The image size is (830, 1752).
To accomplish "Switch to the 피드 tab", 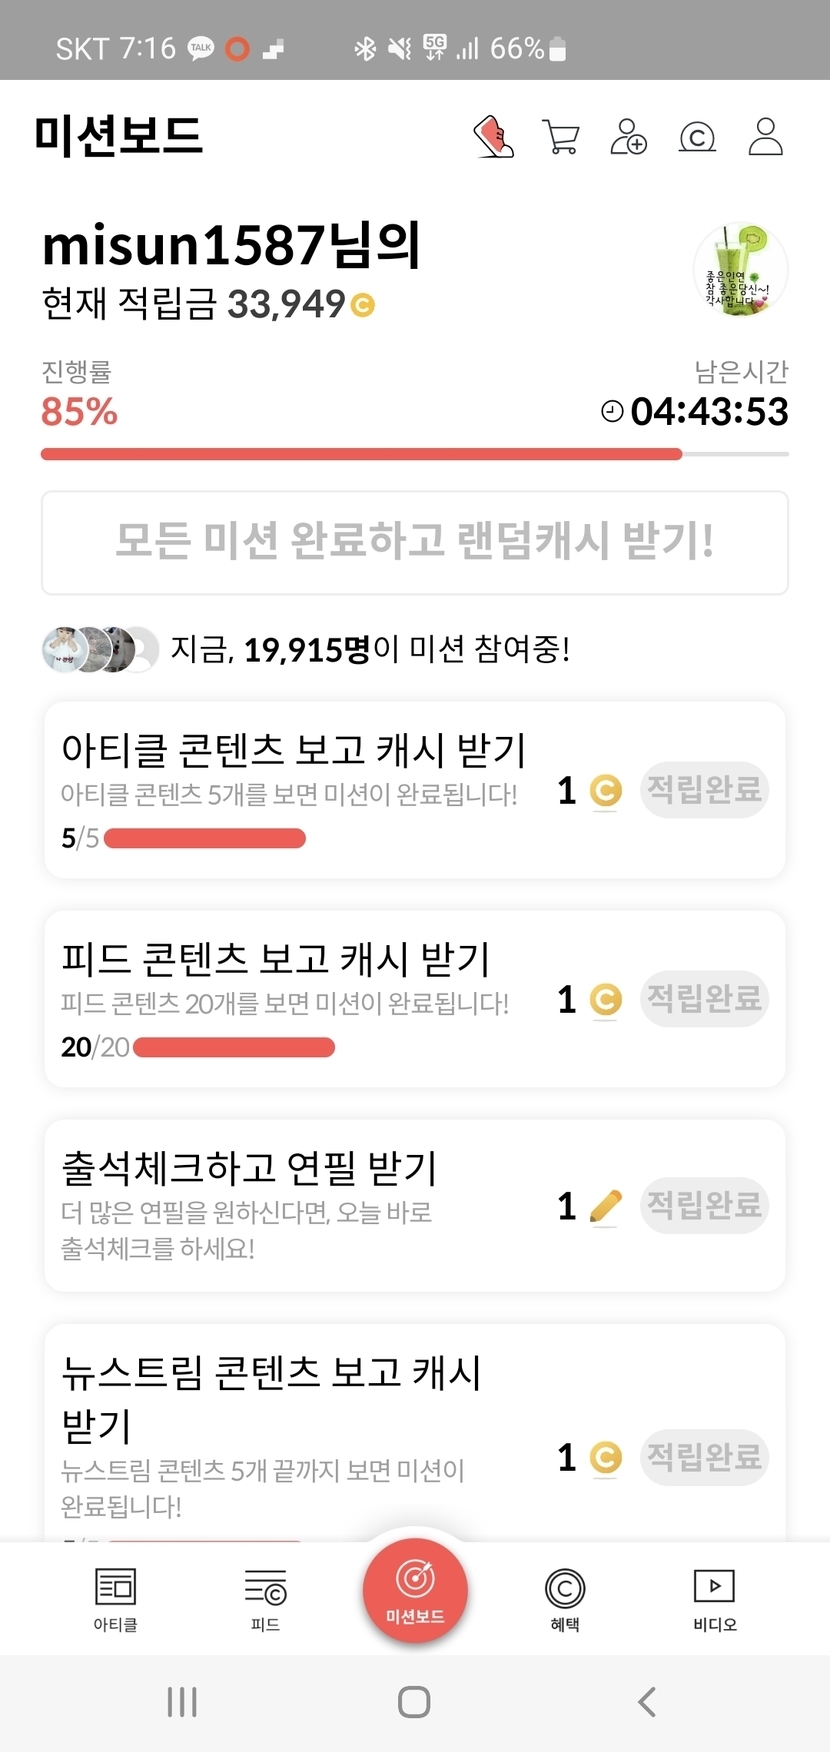I will point(265,1597).
